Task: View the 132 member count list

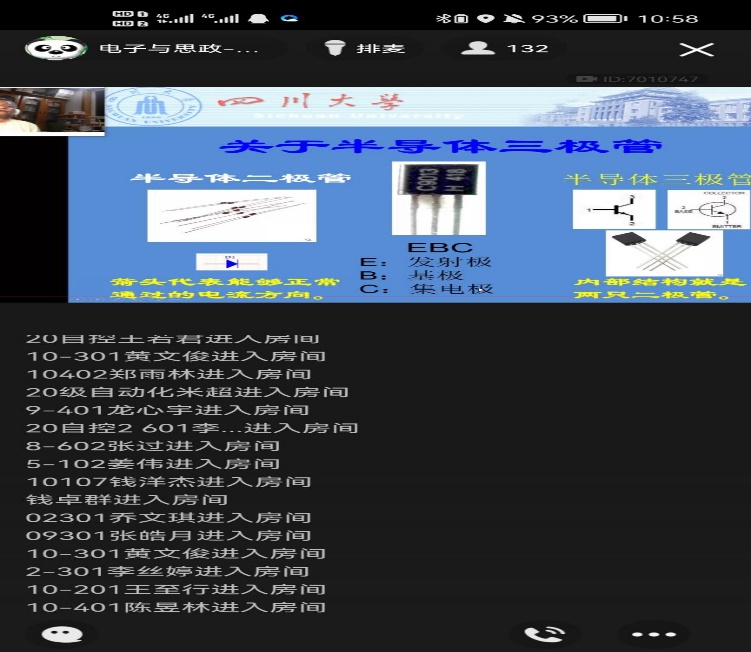Action: coord(527,48)
